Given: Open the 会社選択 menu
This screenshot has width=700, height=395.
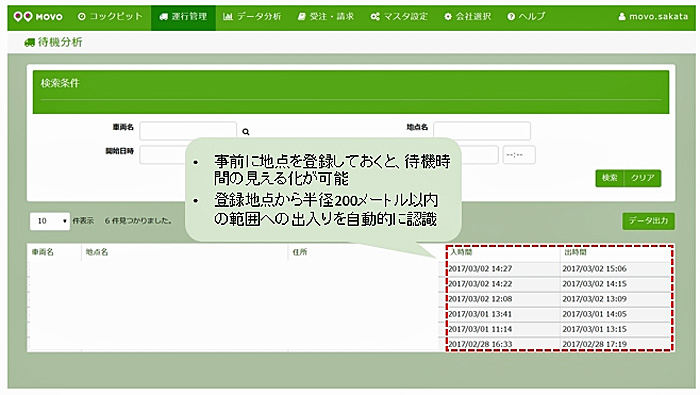Looking at the screenshot, I should pyautogui.click(x=467, y=17).
